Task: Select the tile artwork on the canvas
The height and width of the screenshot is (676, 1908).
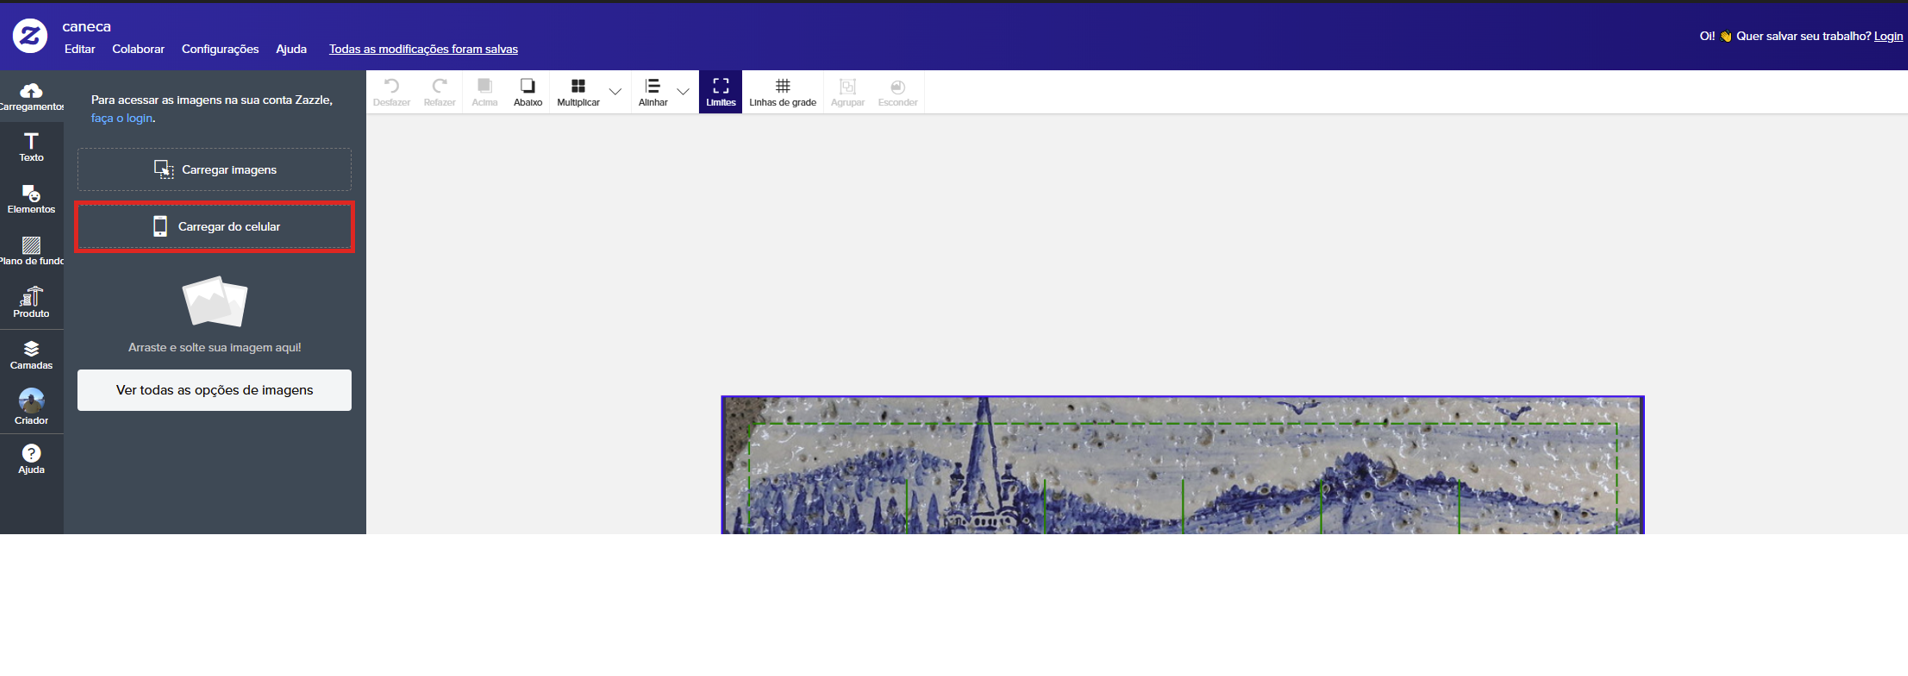Action: click(x=1182, y=465)
